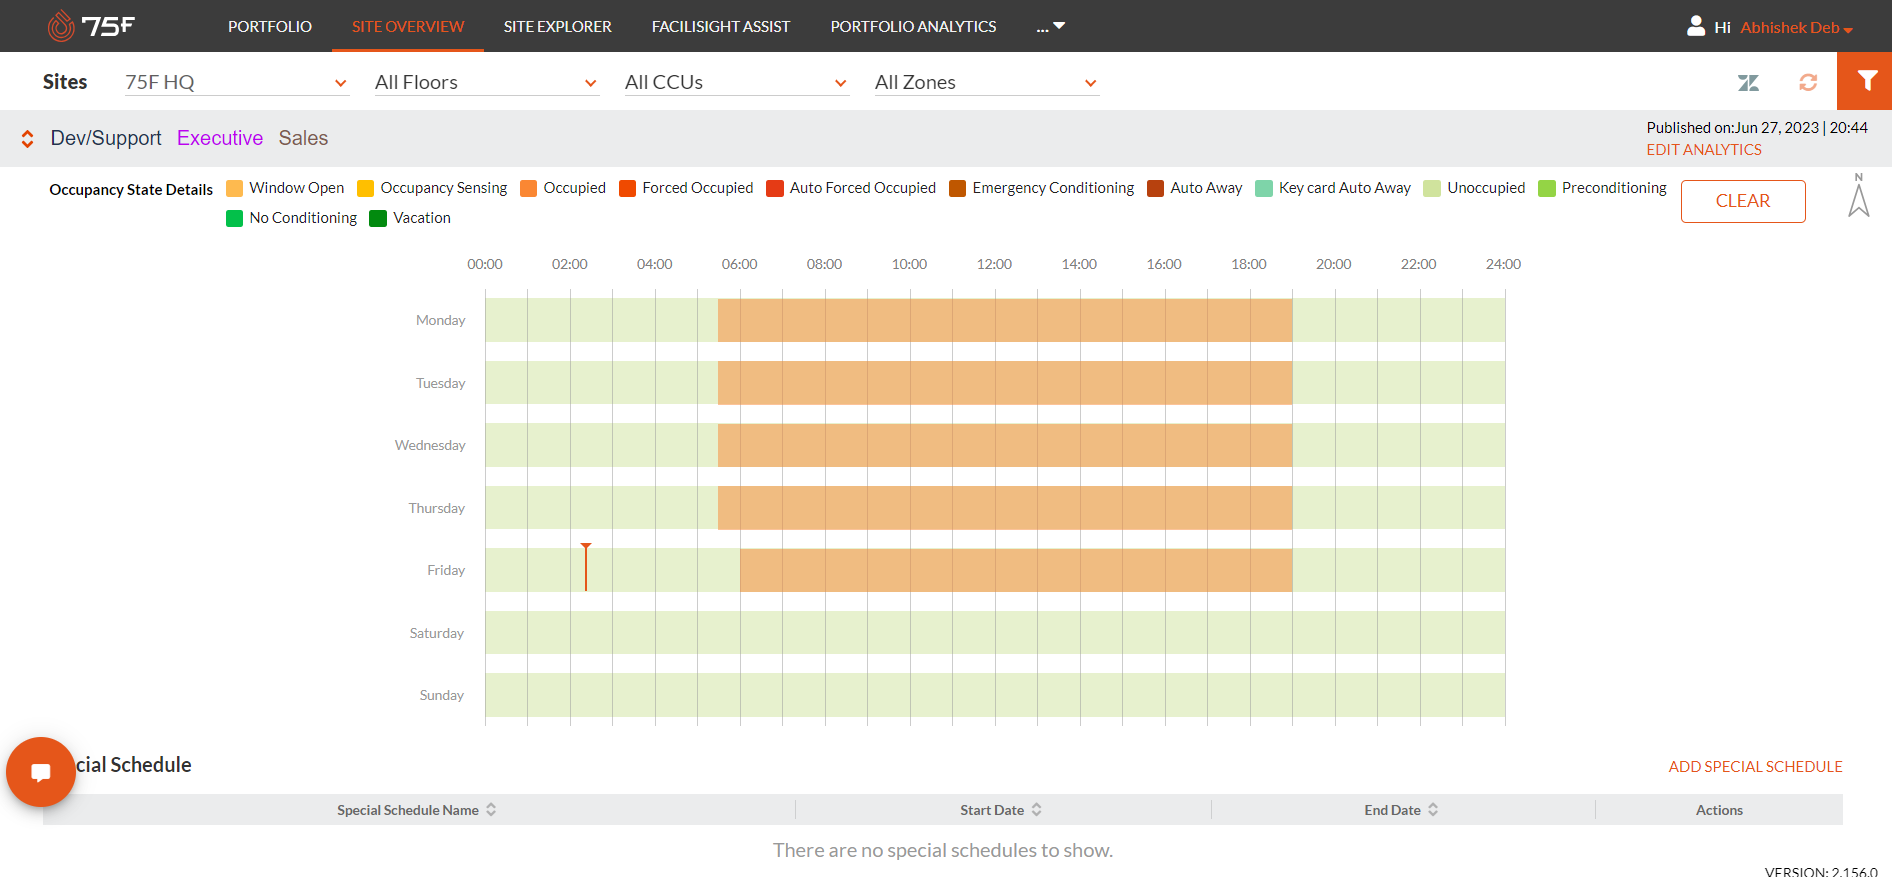Image resolution: width=1892 pixels, height=877 pixels.
Task: Click the north compass arrow icon
Action: [1858, 196]
